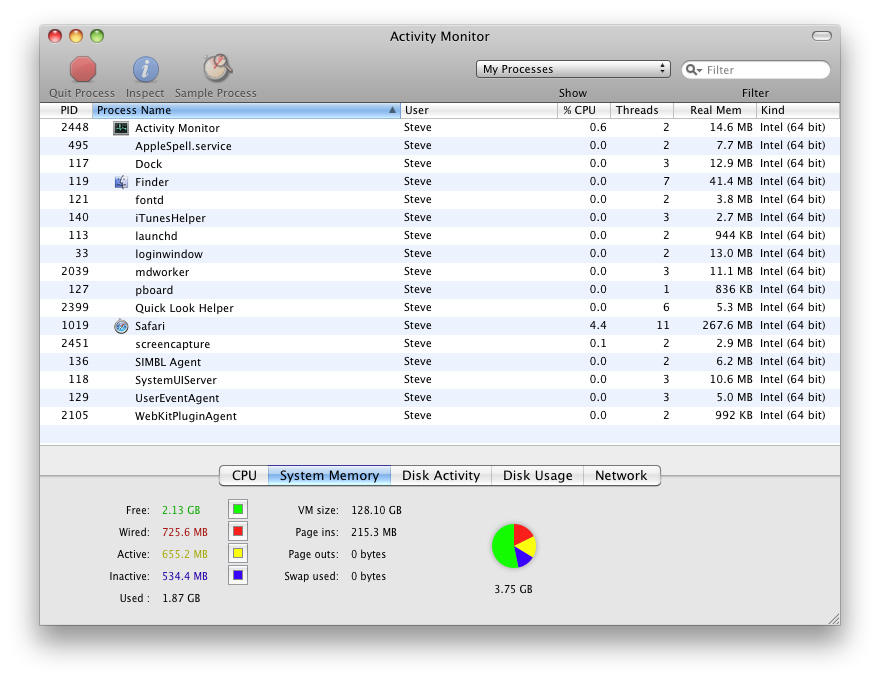880x680 pixels.
Task: Select the iTunesHelper process row
Action: [439, 218]
